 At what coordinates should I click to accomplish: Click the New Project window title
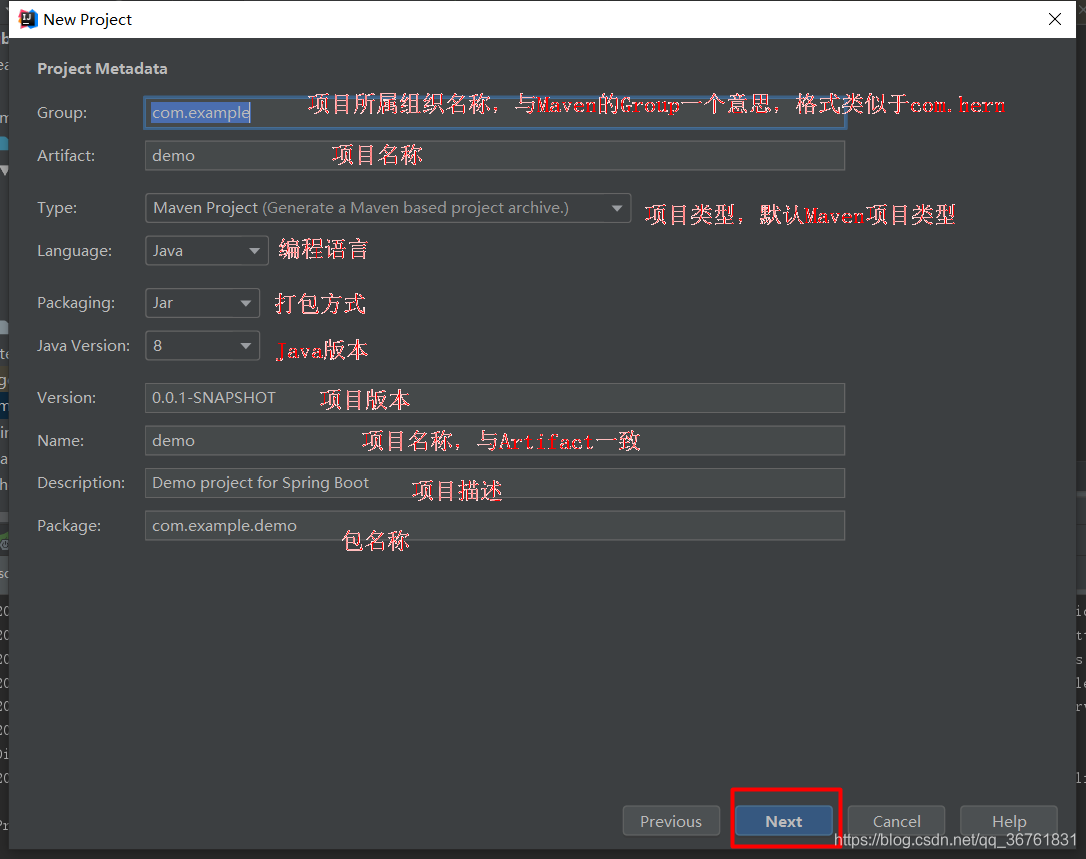[87, 19]
